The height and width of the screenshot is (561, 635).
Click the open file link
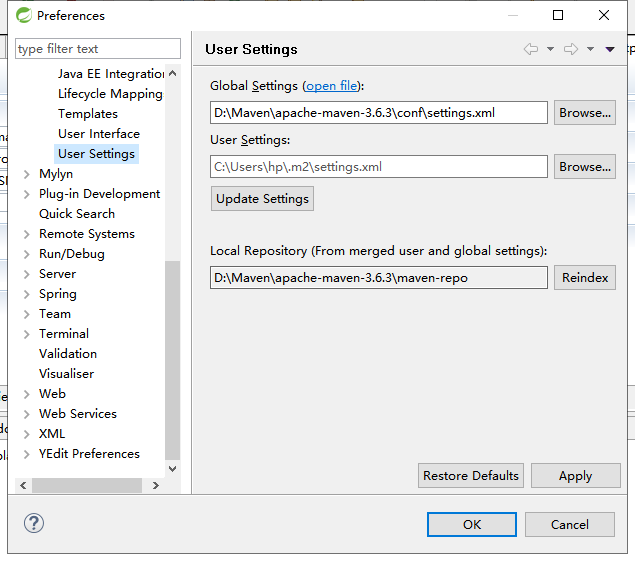(332, 86)
